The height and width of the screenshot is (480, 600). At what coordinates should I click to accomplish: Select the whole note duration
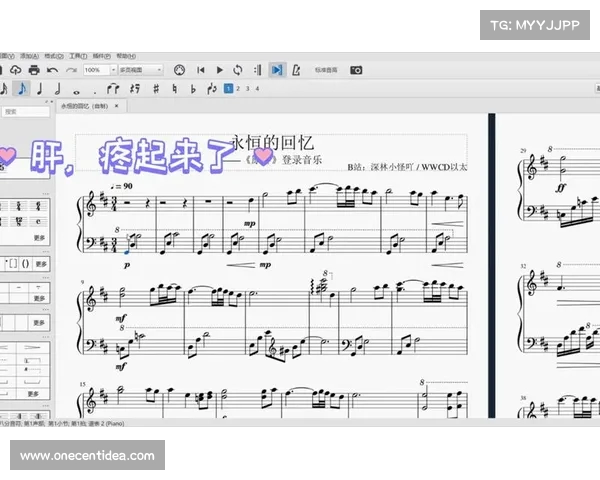(75, 89)
